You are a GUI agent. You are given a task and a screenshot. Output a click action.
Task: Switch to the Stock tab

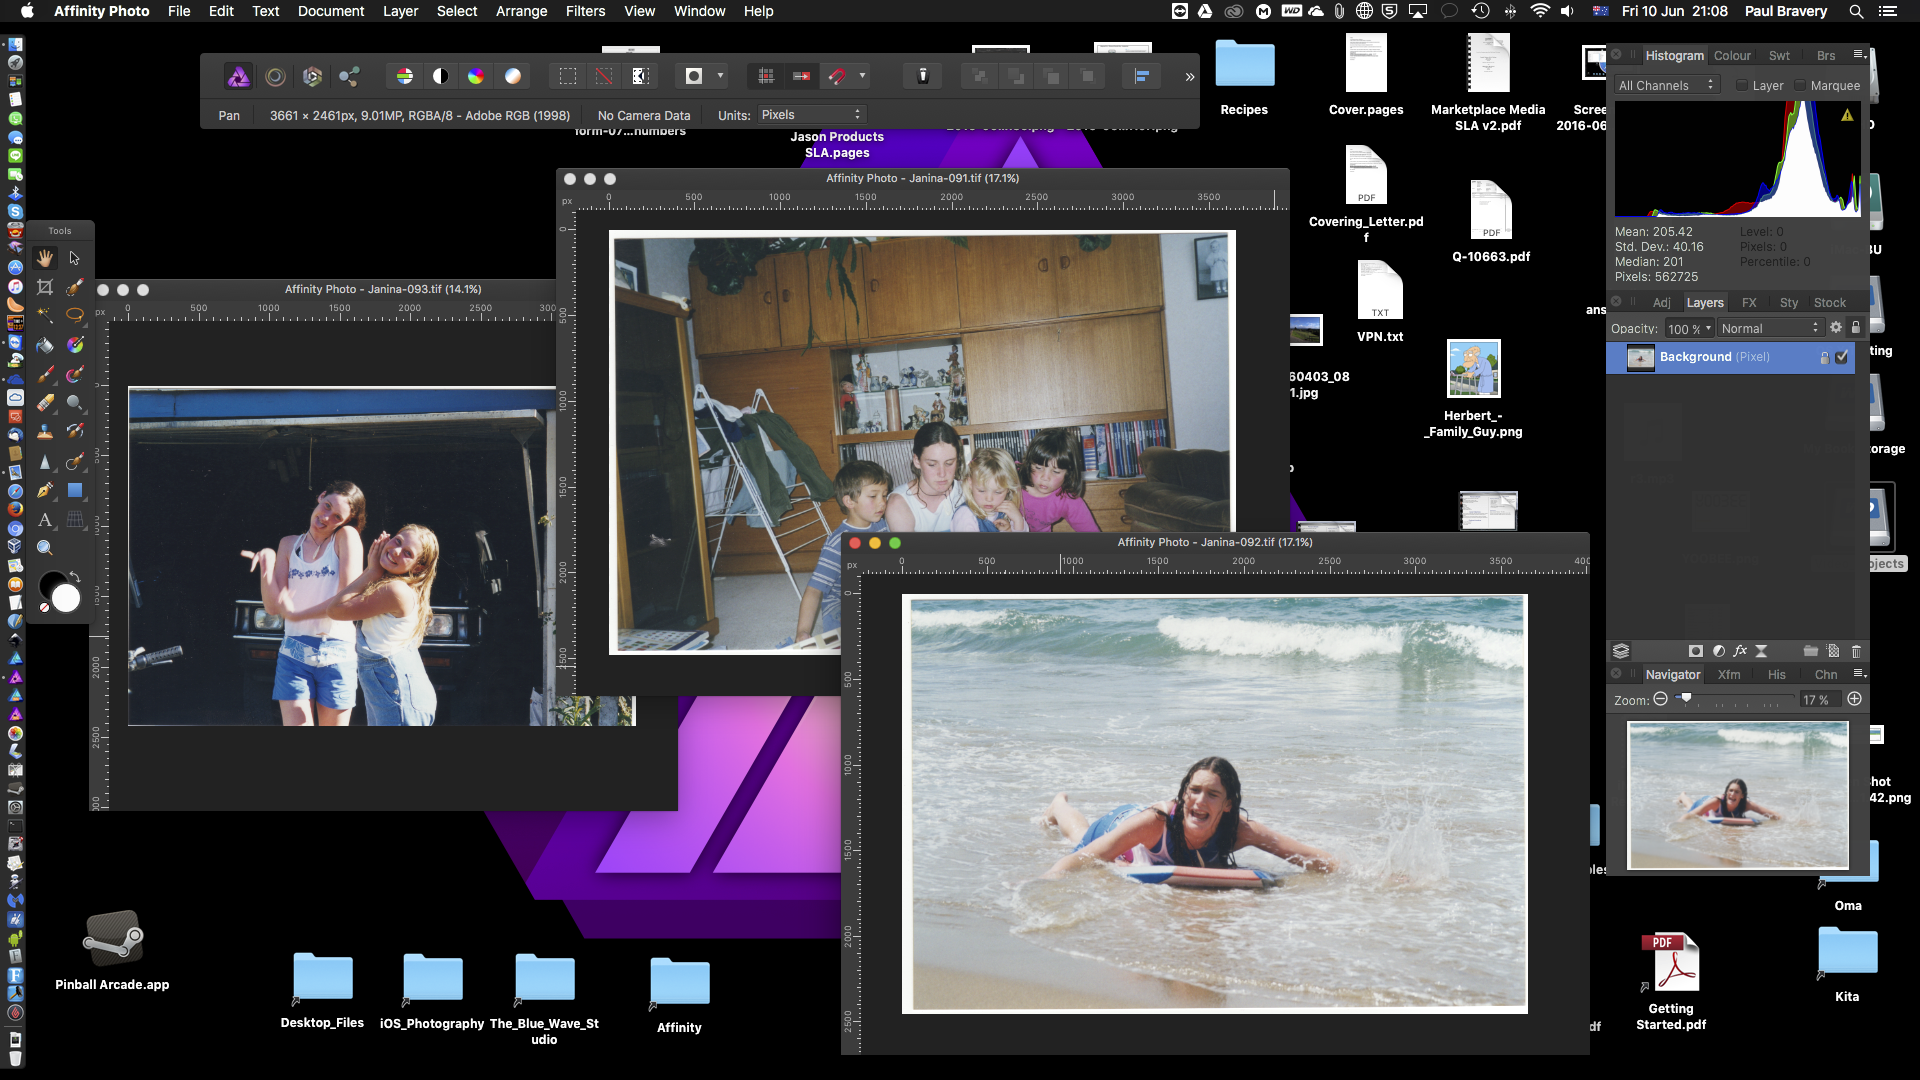coord(1830,303)
